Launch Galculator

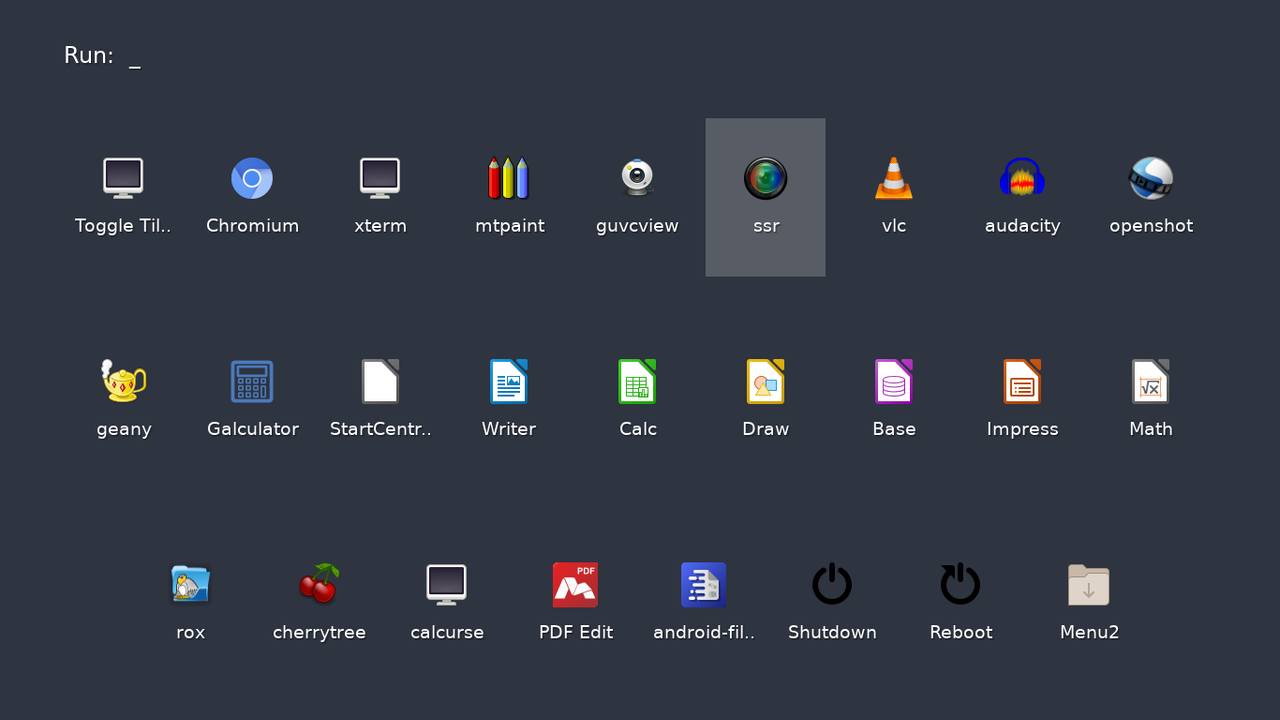pyautogui.click(x=252, y=381)
